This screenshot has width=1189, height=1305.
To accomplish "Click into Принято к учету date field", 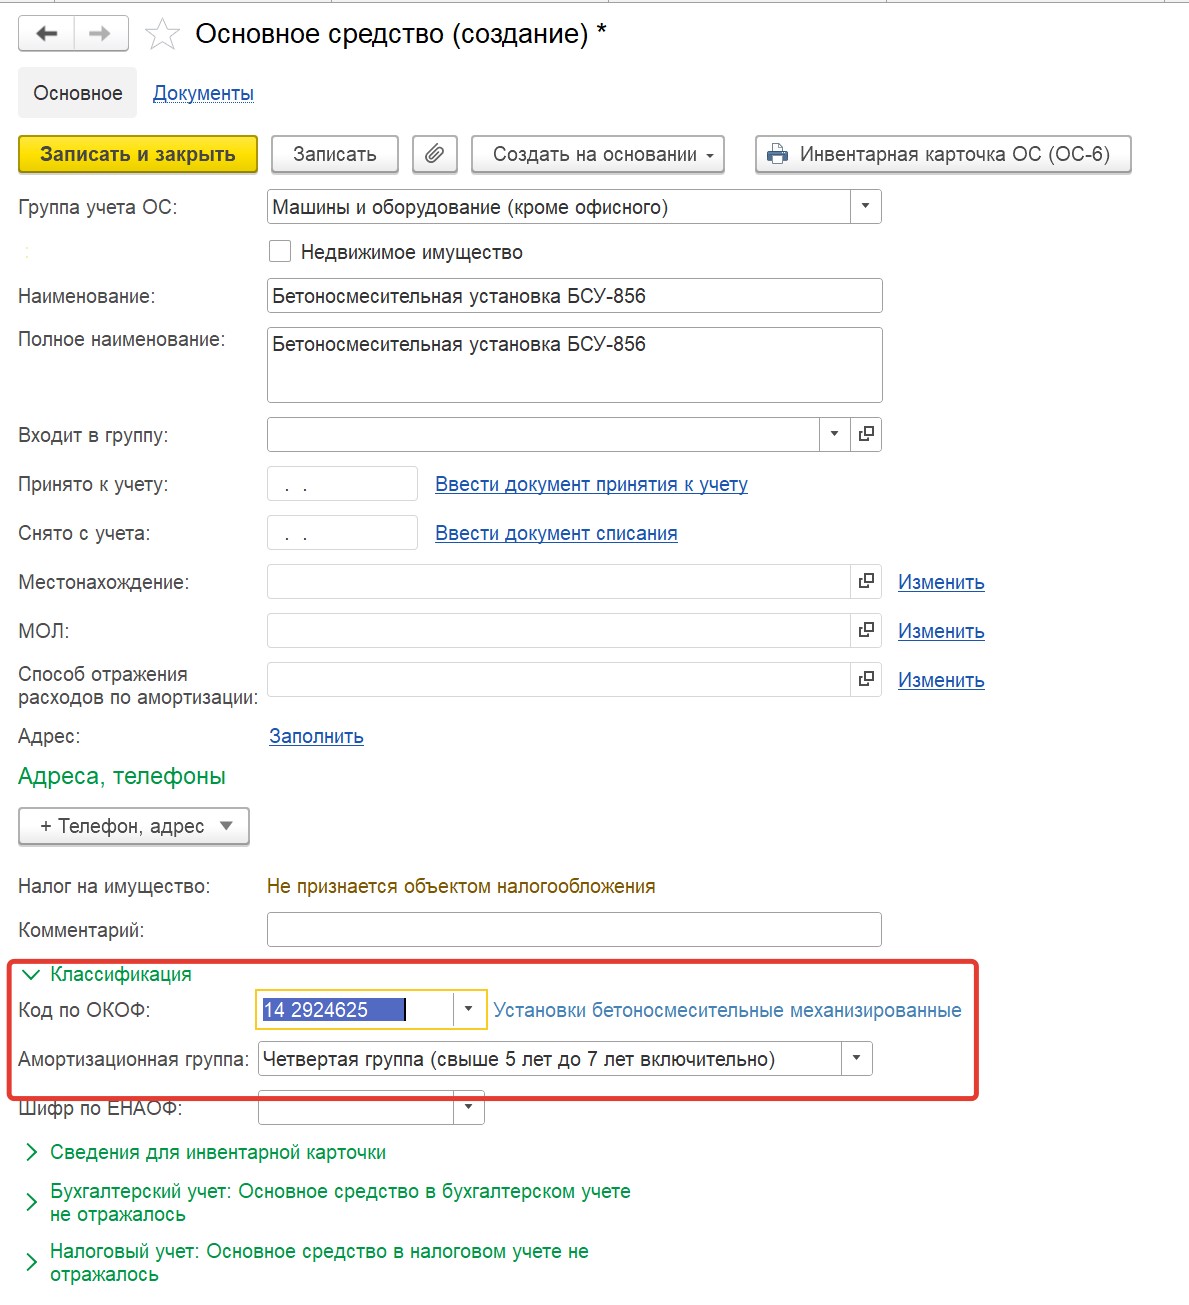I will 342,484.
